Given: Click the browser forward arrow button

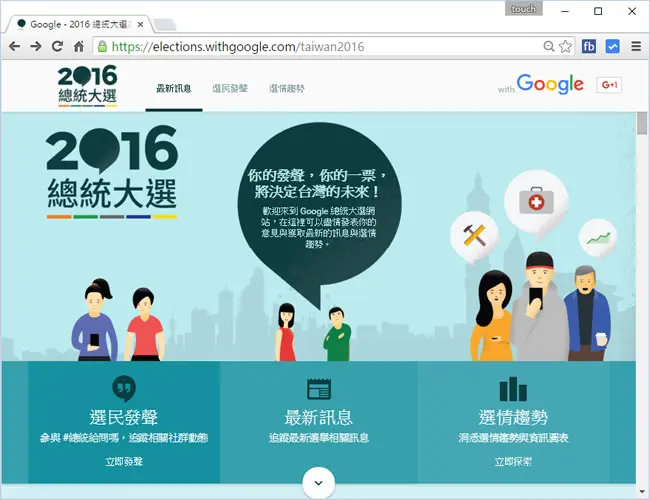Looking at the screenshot, I should click(36, 46).
